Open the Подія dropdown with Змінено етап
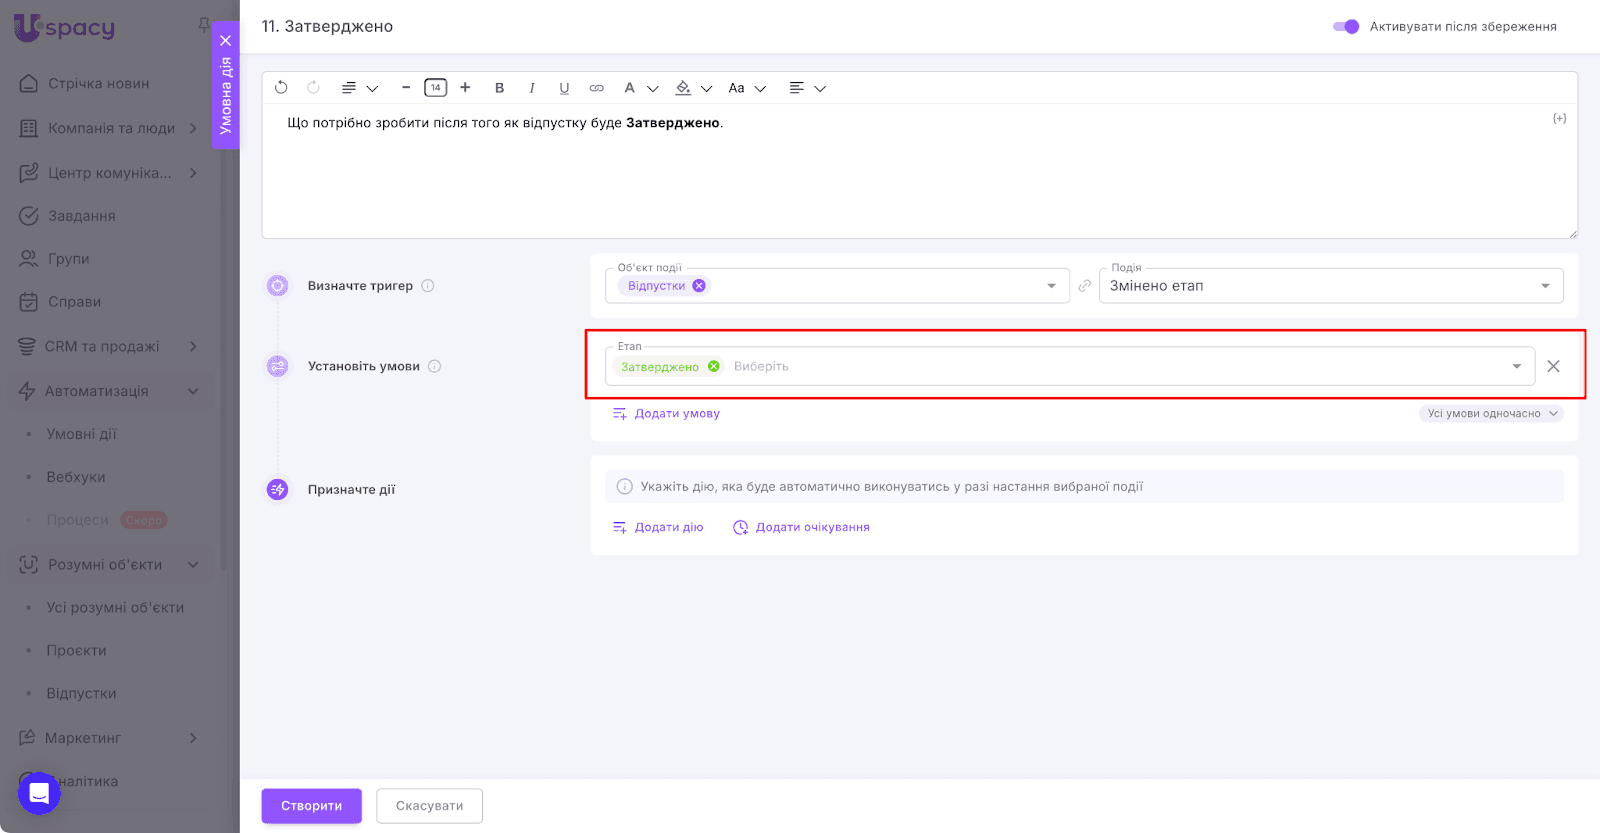Screen dimensions: 1600x833 [x=1330, y=286]
